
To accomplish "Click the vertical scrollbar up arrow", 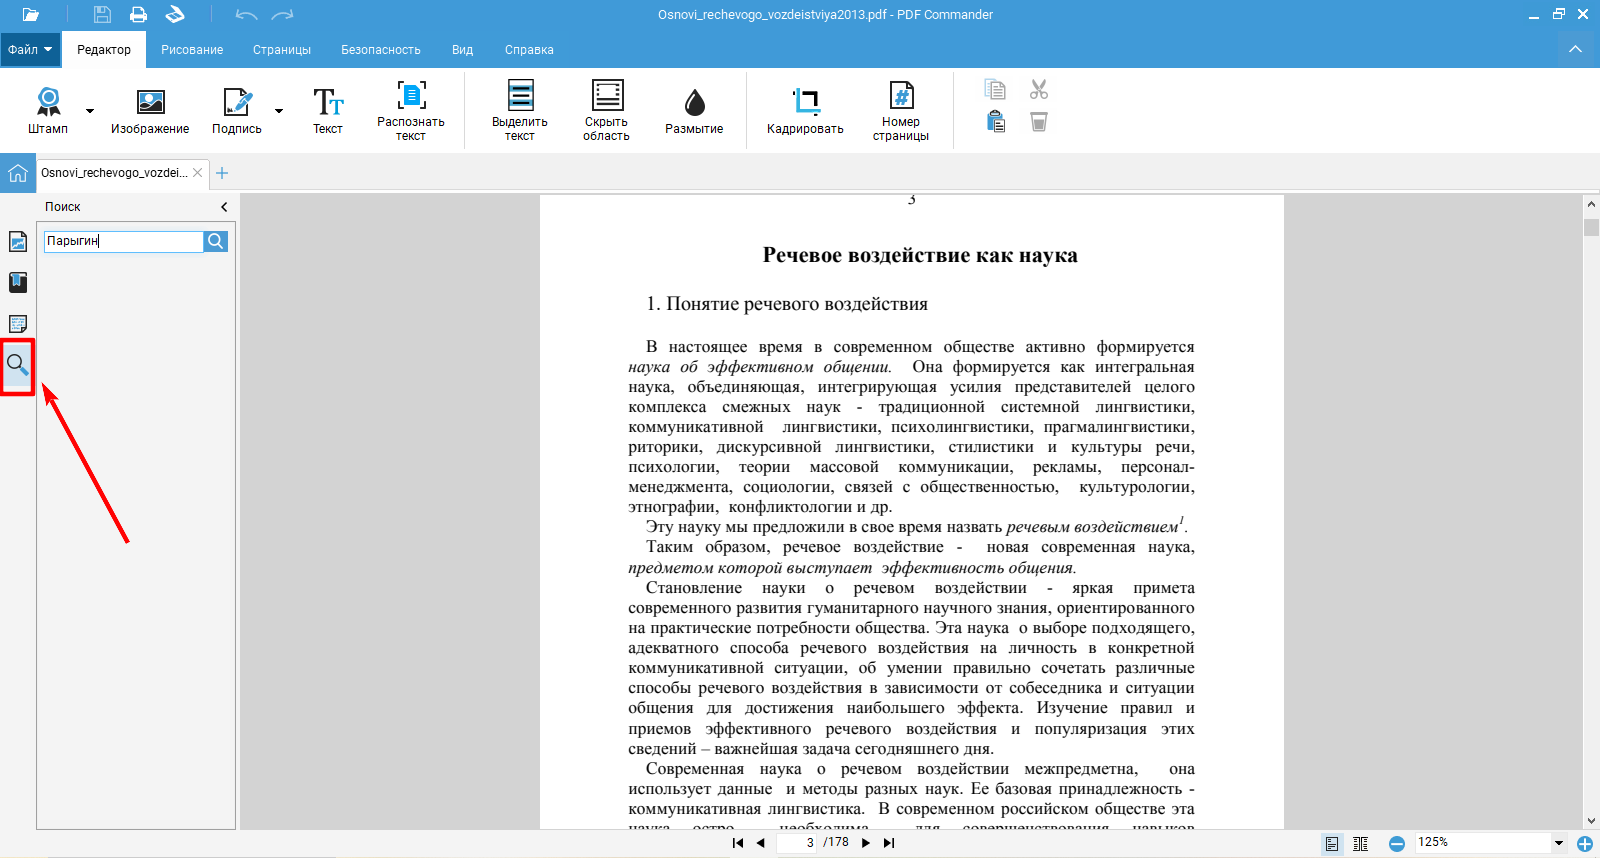I will 1591,204.
